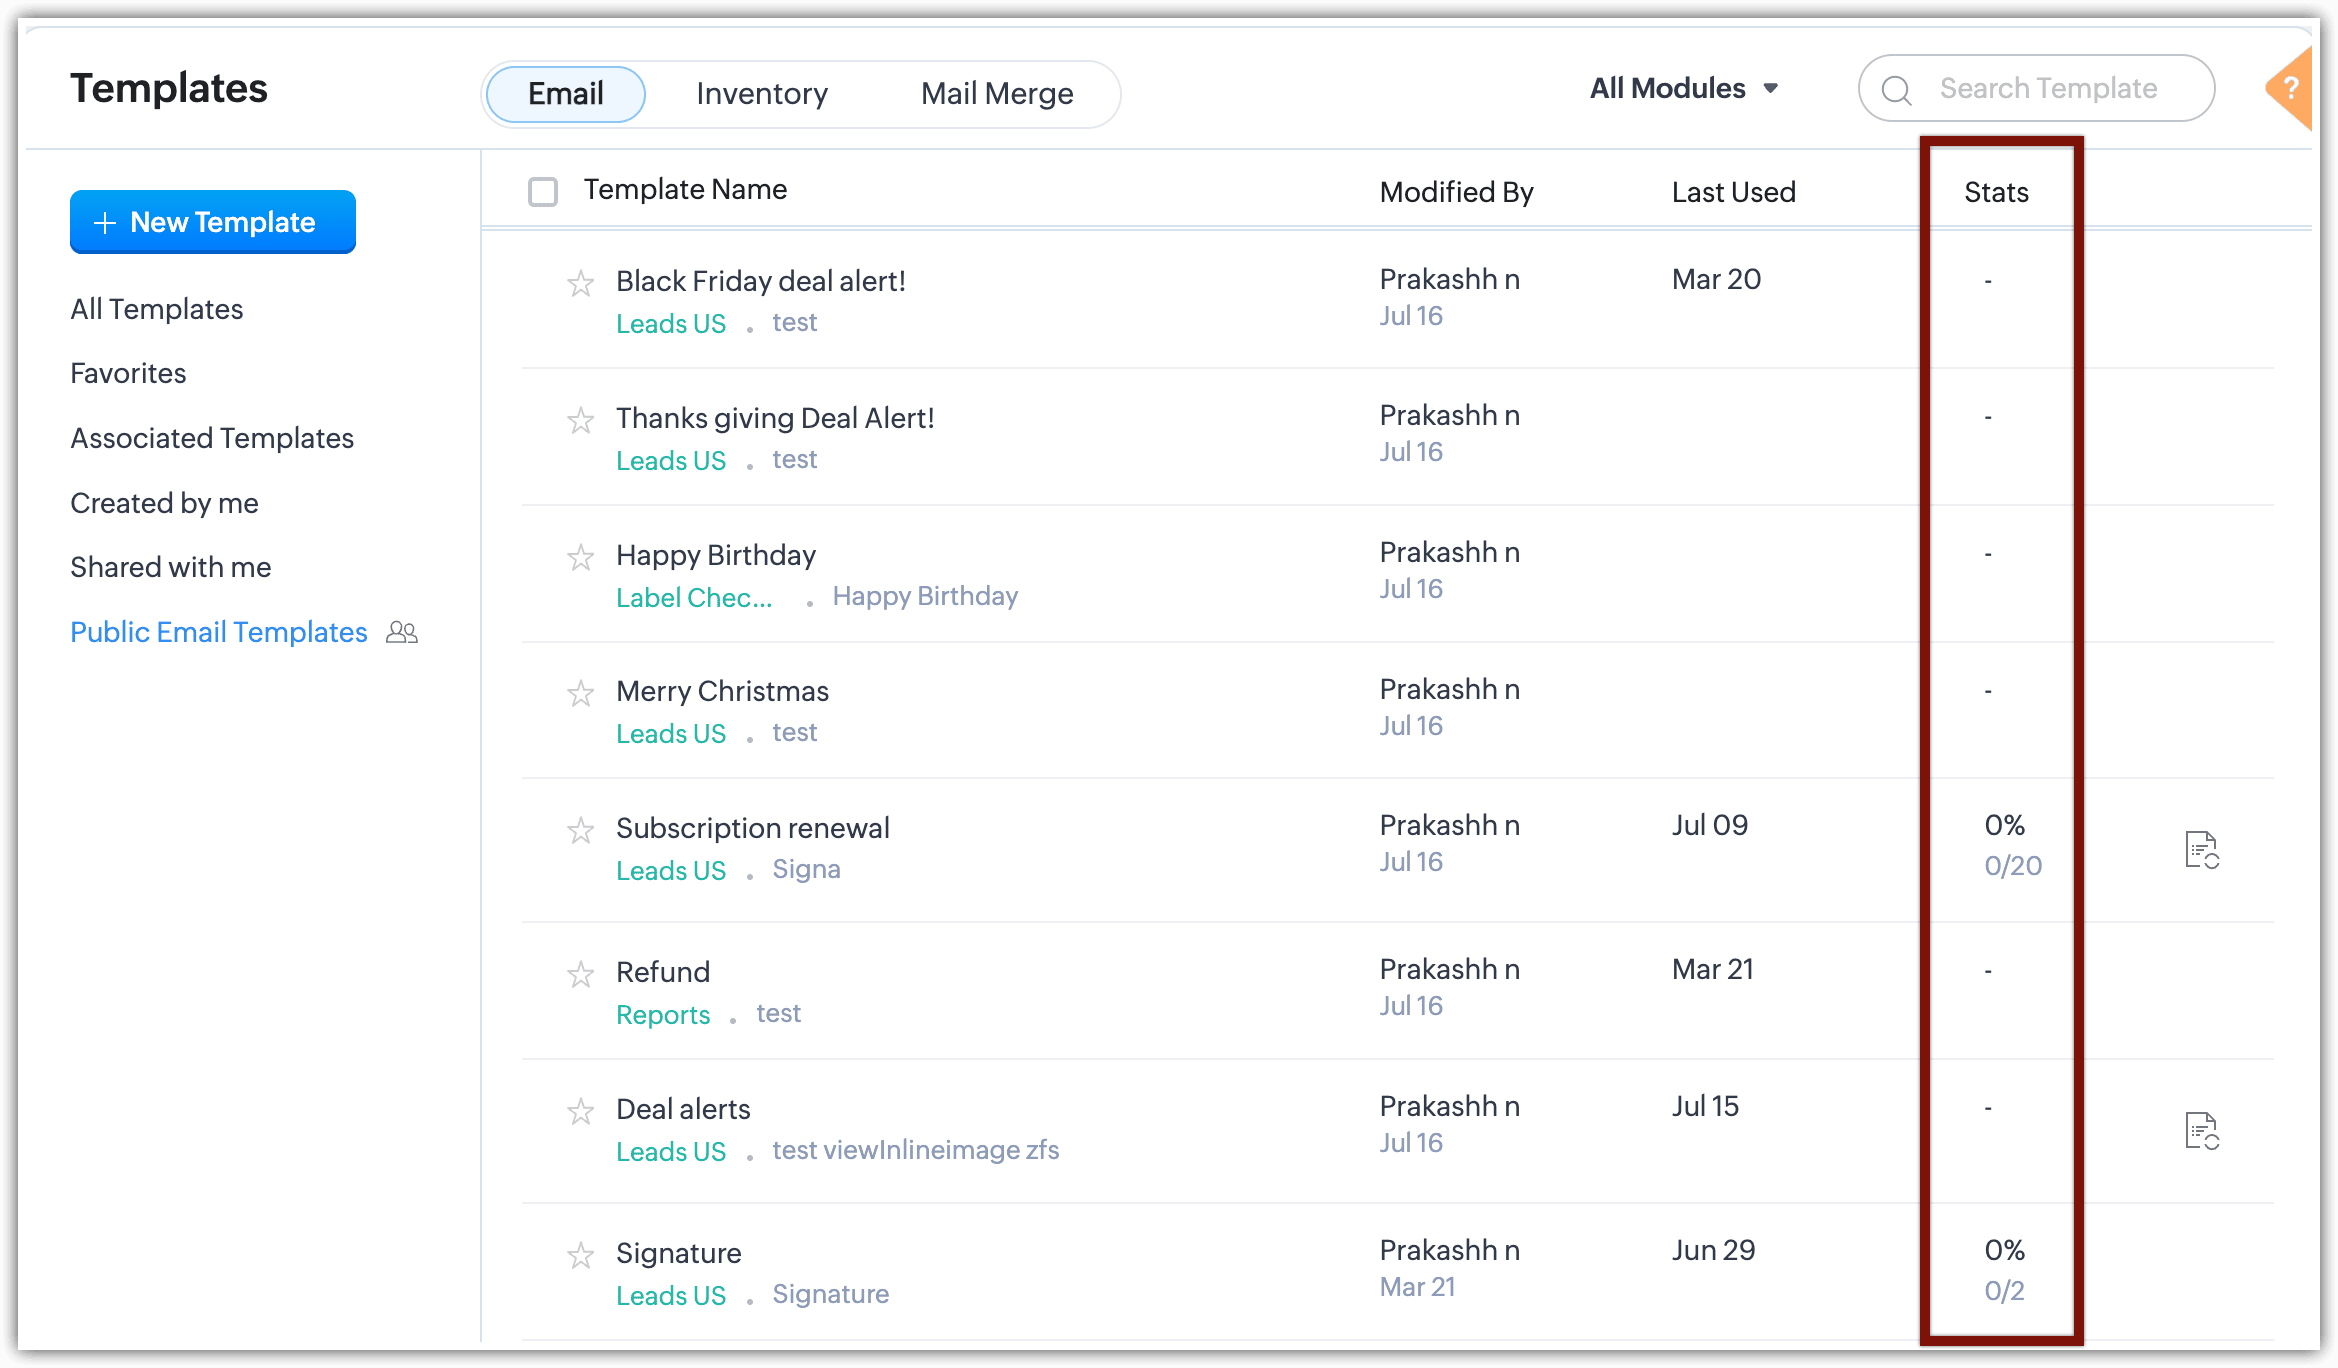Open Subscription renewal version document icon

click(2201, 850)
